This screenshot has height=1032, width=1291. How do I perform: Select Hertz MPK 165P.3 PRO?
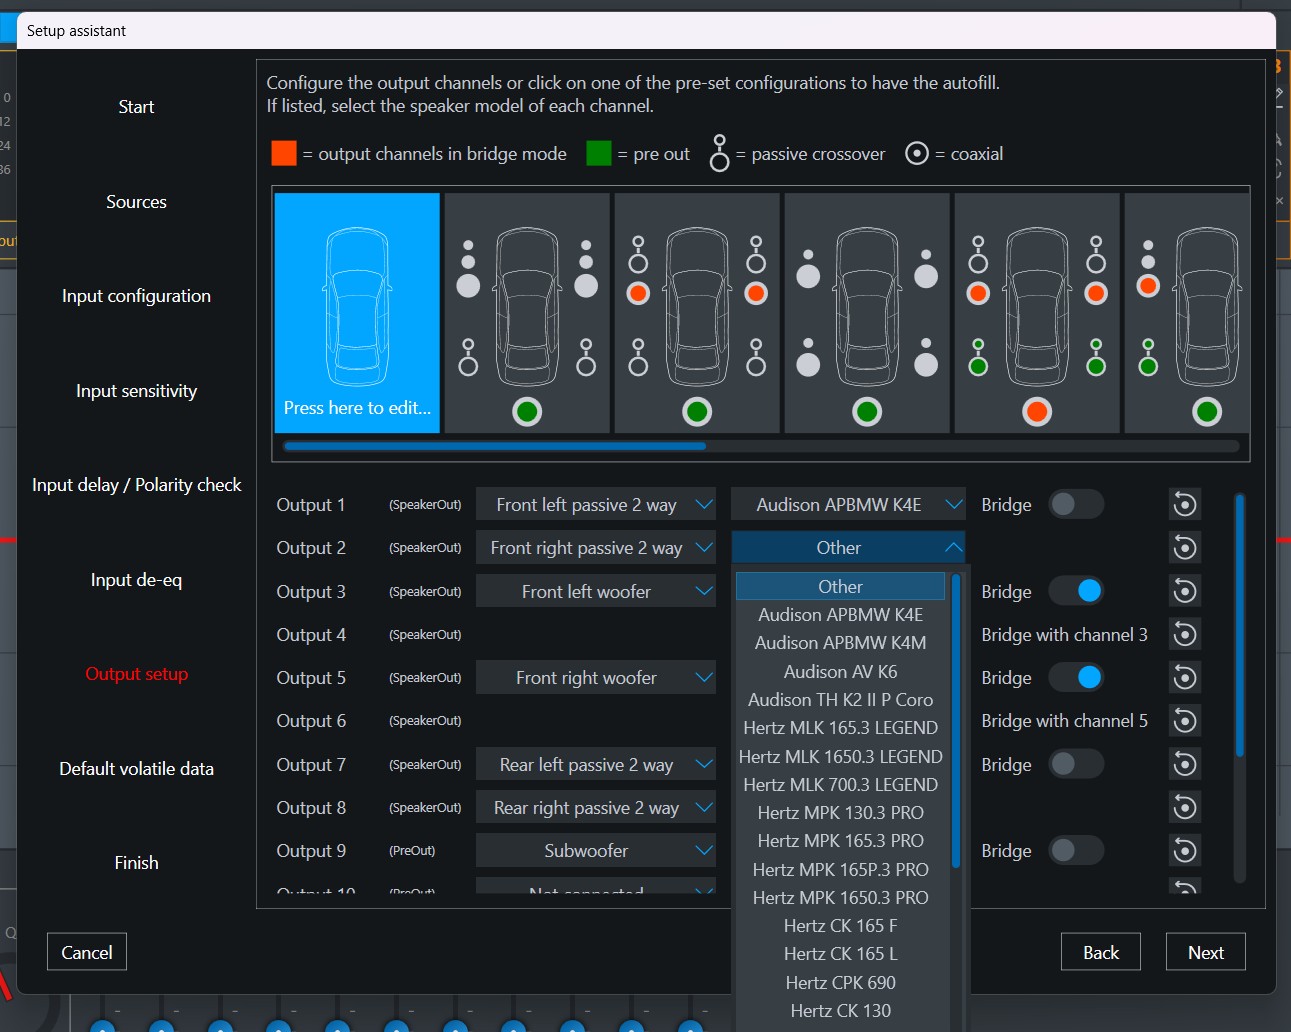(840, 869)
